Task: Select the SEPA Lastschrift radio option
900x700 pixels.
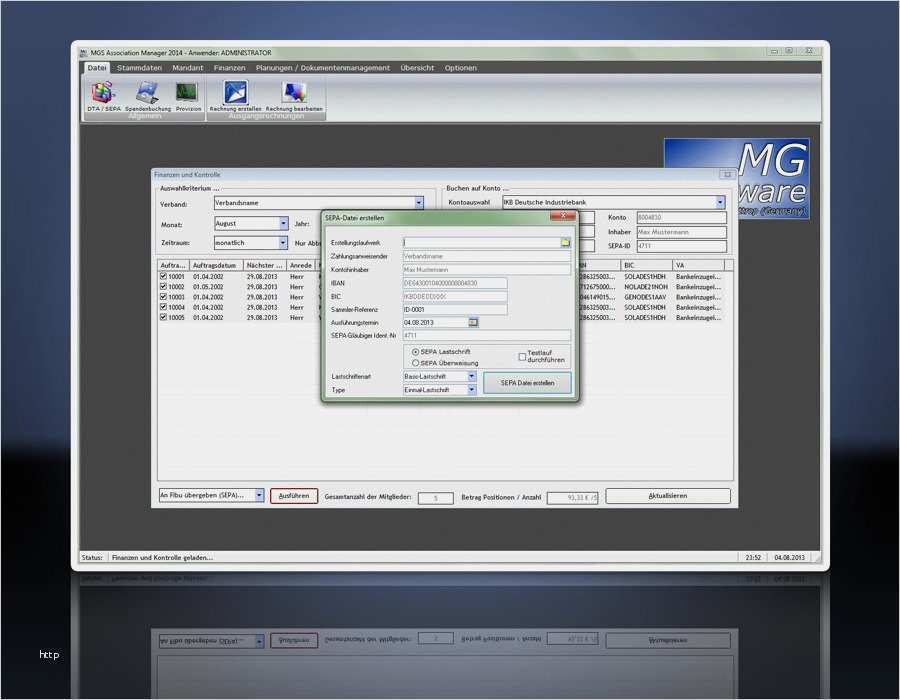Action: 416,352
